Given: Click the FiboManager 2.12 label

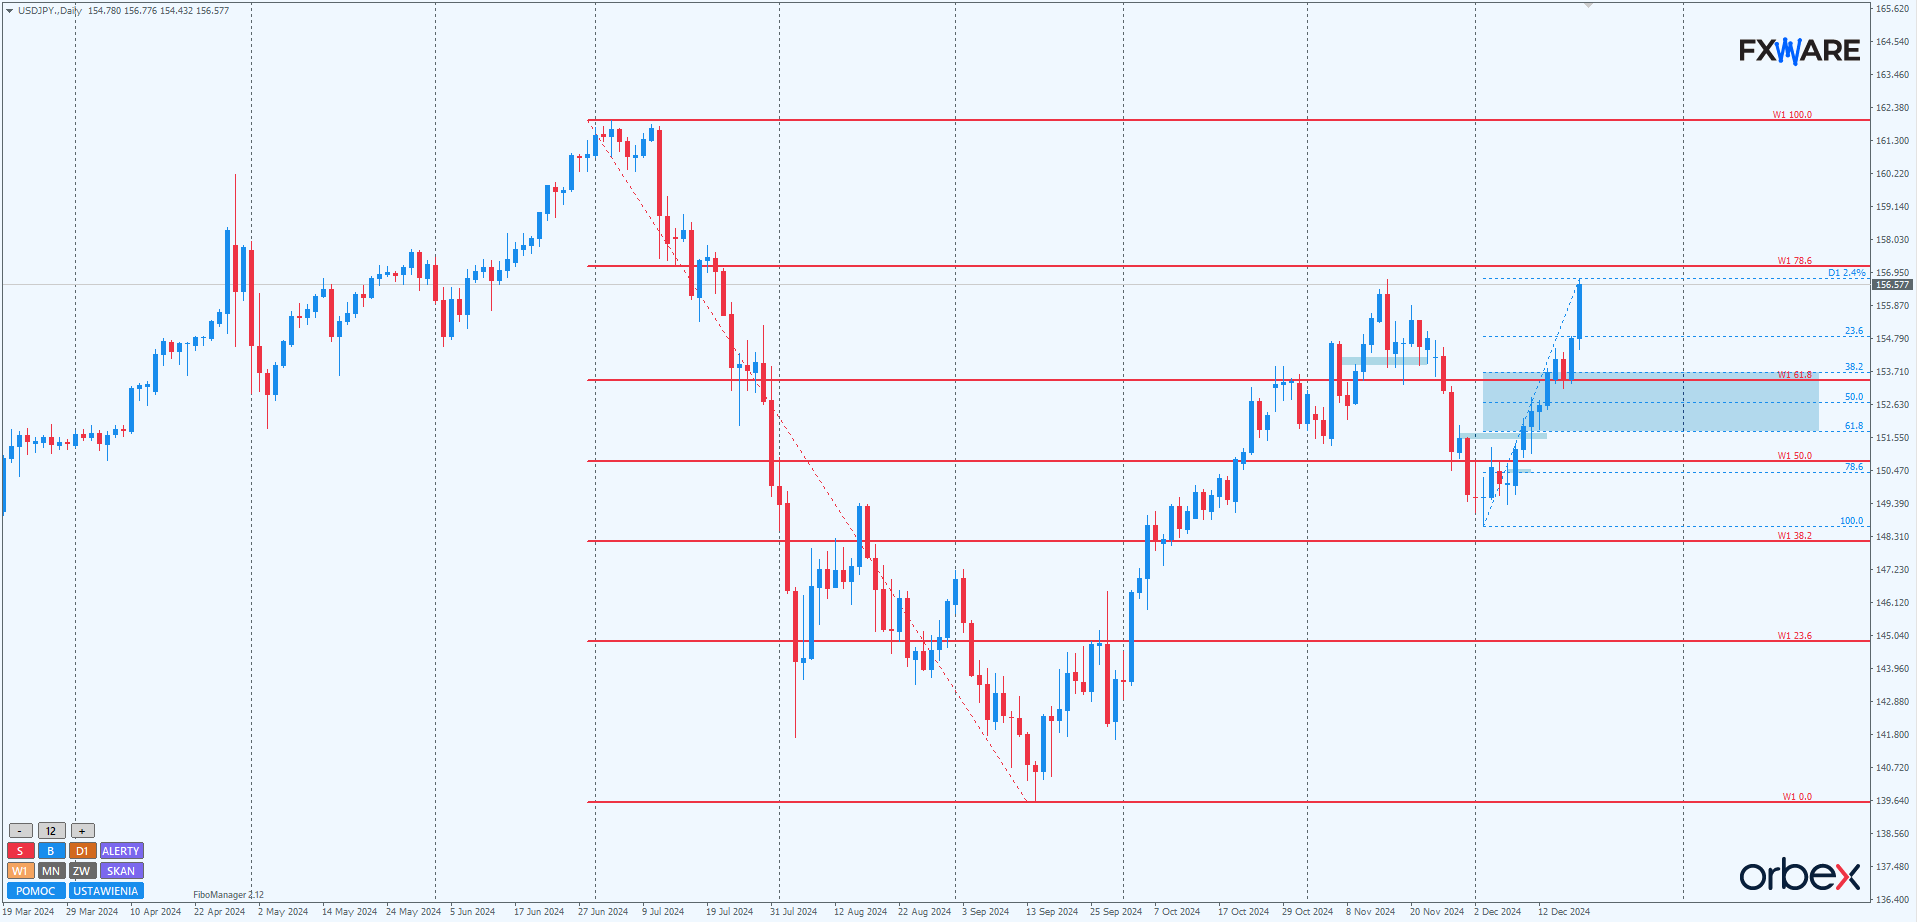Looking at the screenshot, I should click(228, 895).
